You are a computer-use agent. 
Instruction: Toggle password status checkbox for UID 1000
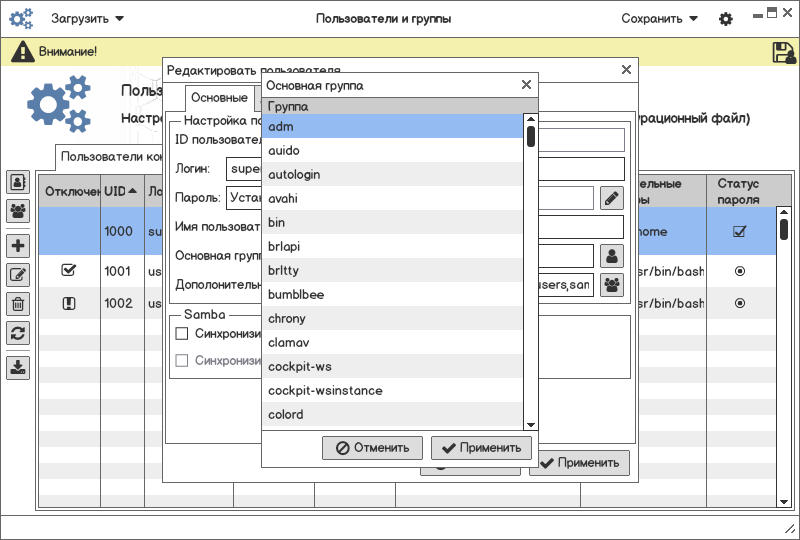pos(739,232)
